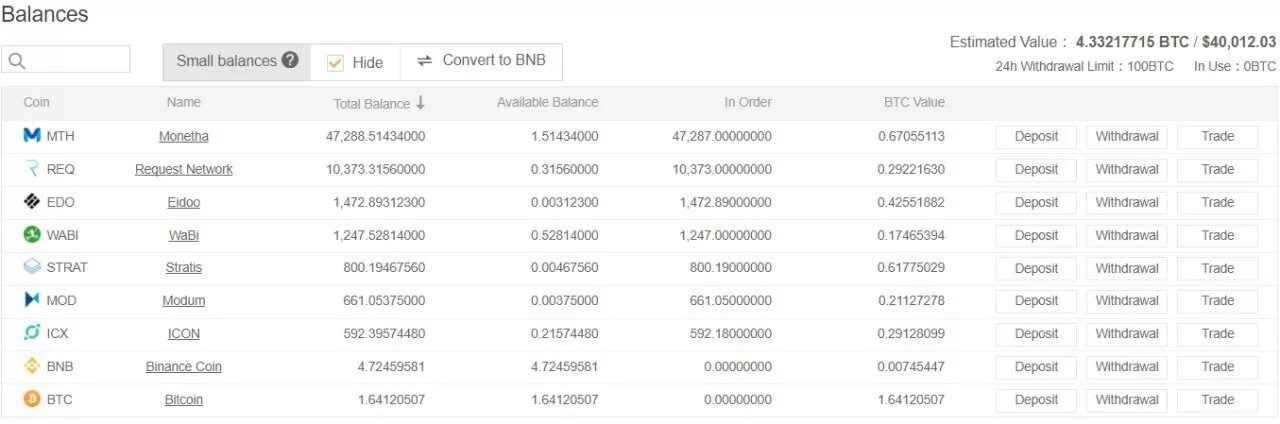The height and width of the screenshot is (424, 1280).
Task: Select the 0.67055113 BTC value cell
Action: (x=909, y=136)
